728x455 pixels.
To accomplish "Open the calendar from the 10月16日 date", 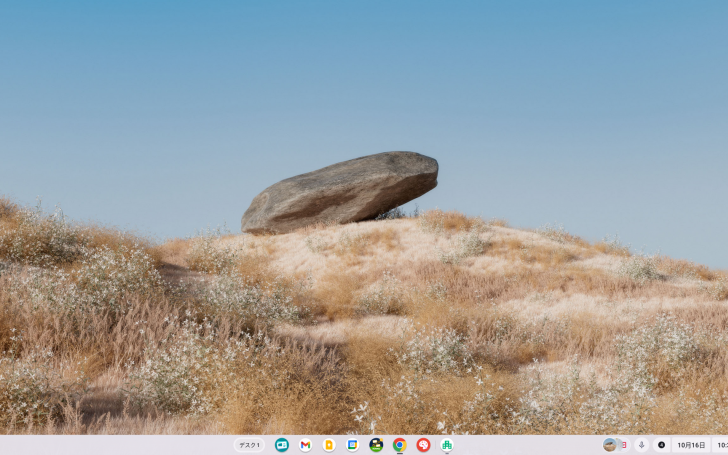I will click(x=691, y=445).
